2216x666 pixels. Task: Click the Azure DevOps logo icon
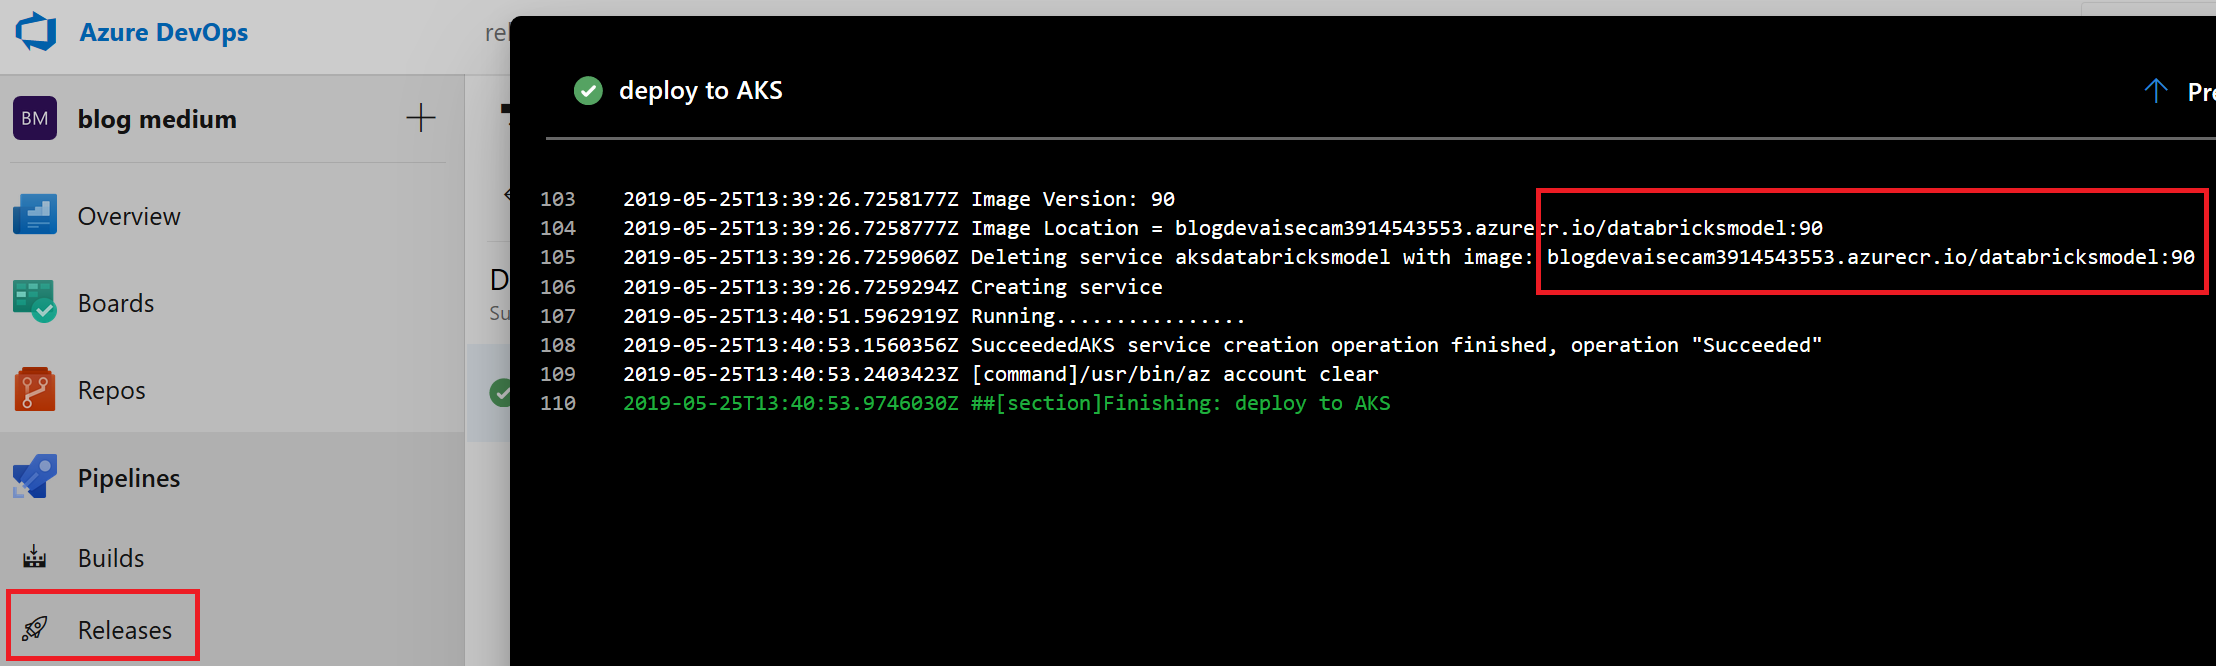click(x=36, y=32)
